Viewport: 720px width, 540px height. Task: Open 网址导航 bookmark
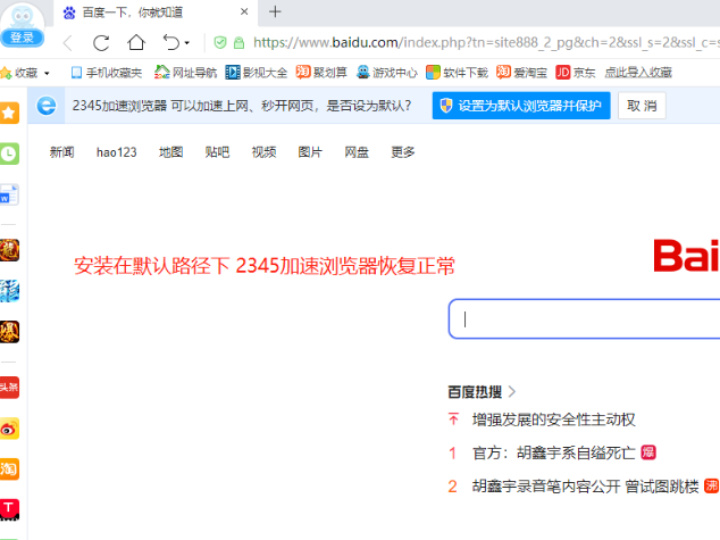[x=185, y=73]
